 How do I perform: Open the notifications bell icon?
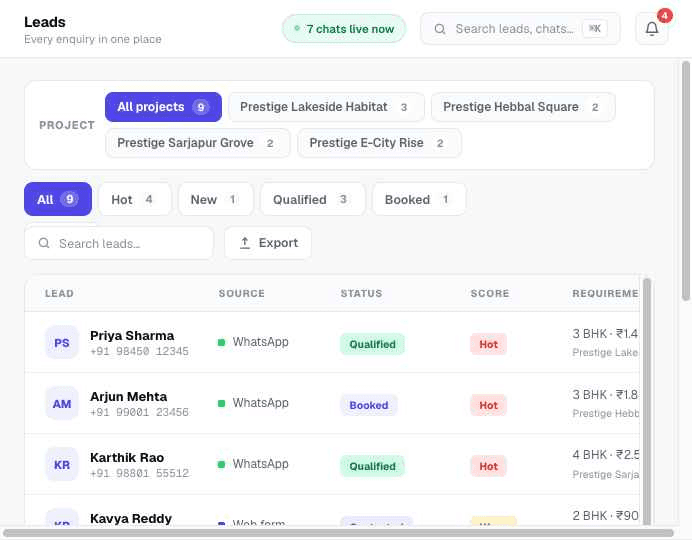pos(652,29)
